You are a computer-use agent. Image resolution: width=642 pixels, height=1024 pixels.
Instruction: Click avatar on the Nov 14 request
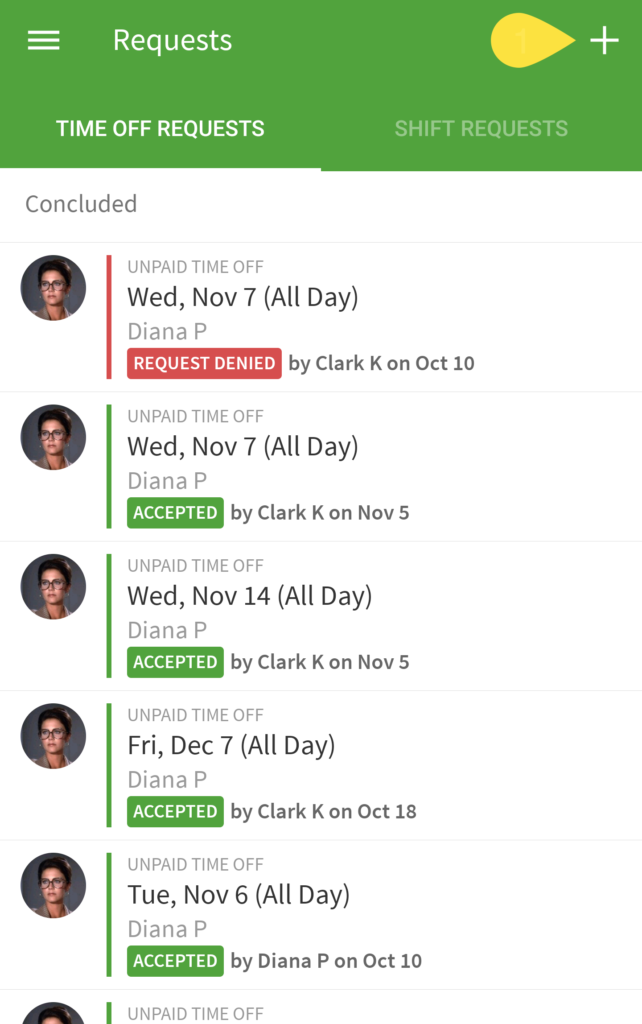tap(53, 587)
